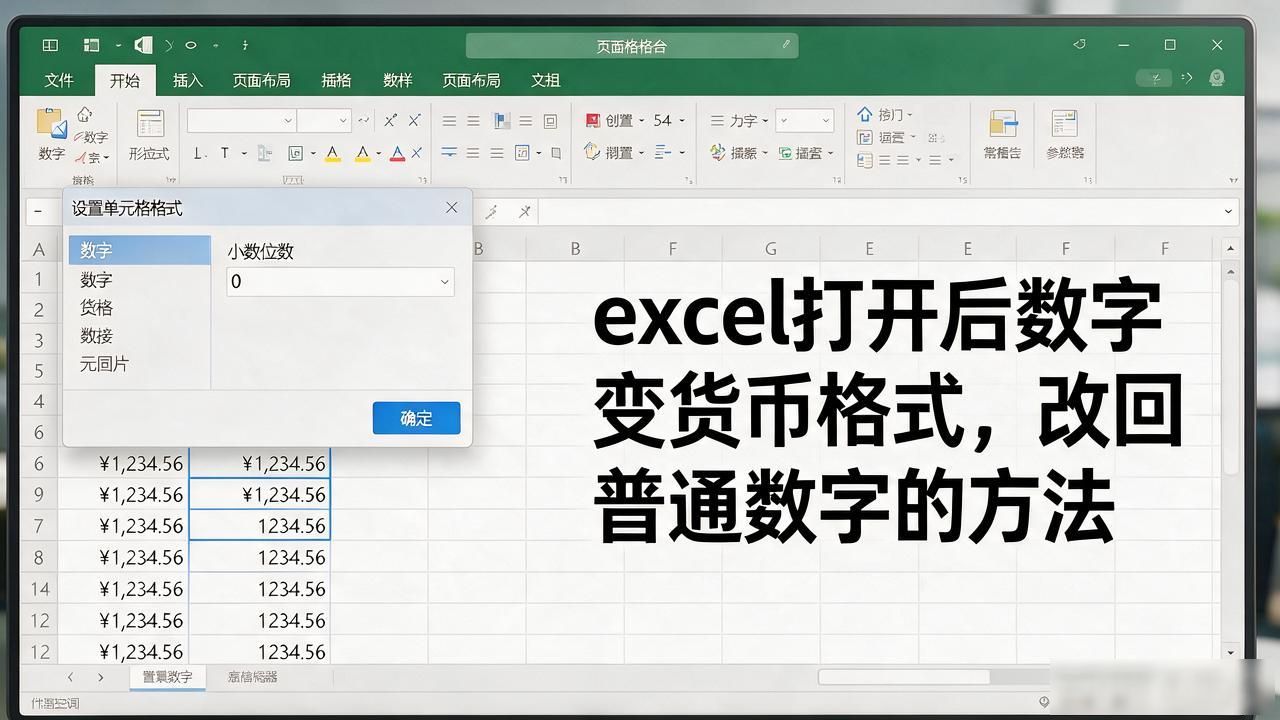
Task: Click the letter T icon in font group
Action: [225, 153]
